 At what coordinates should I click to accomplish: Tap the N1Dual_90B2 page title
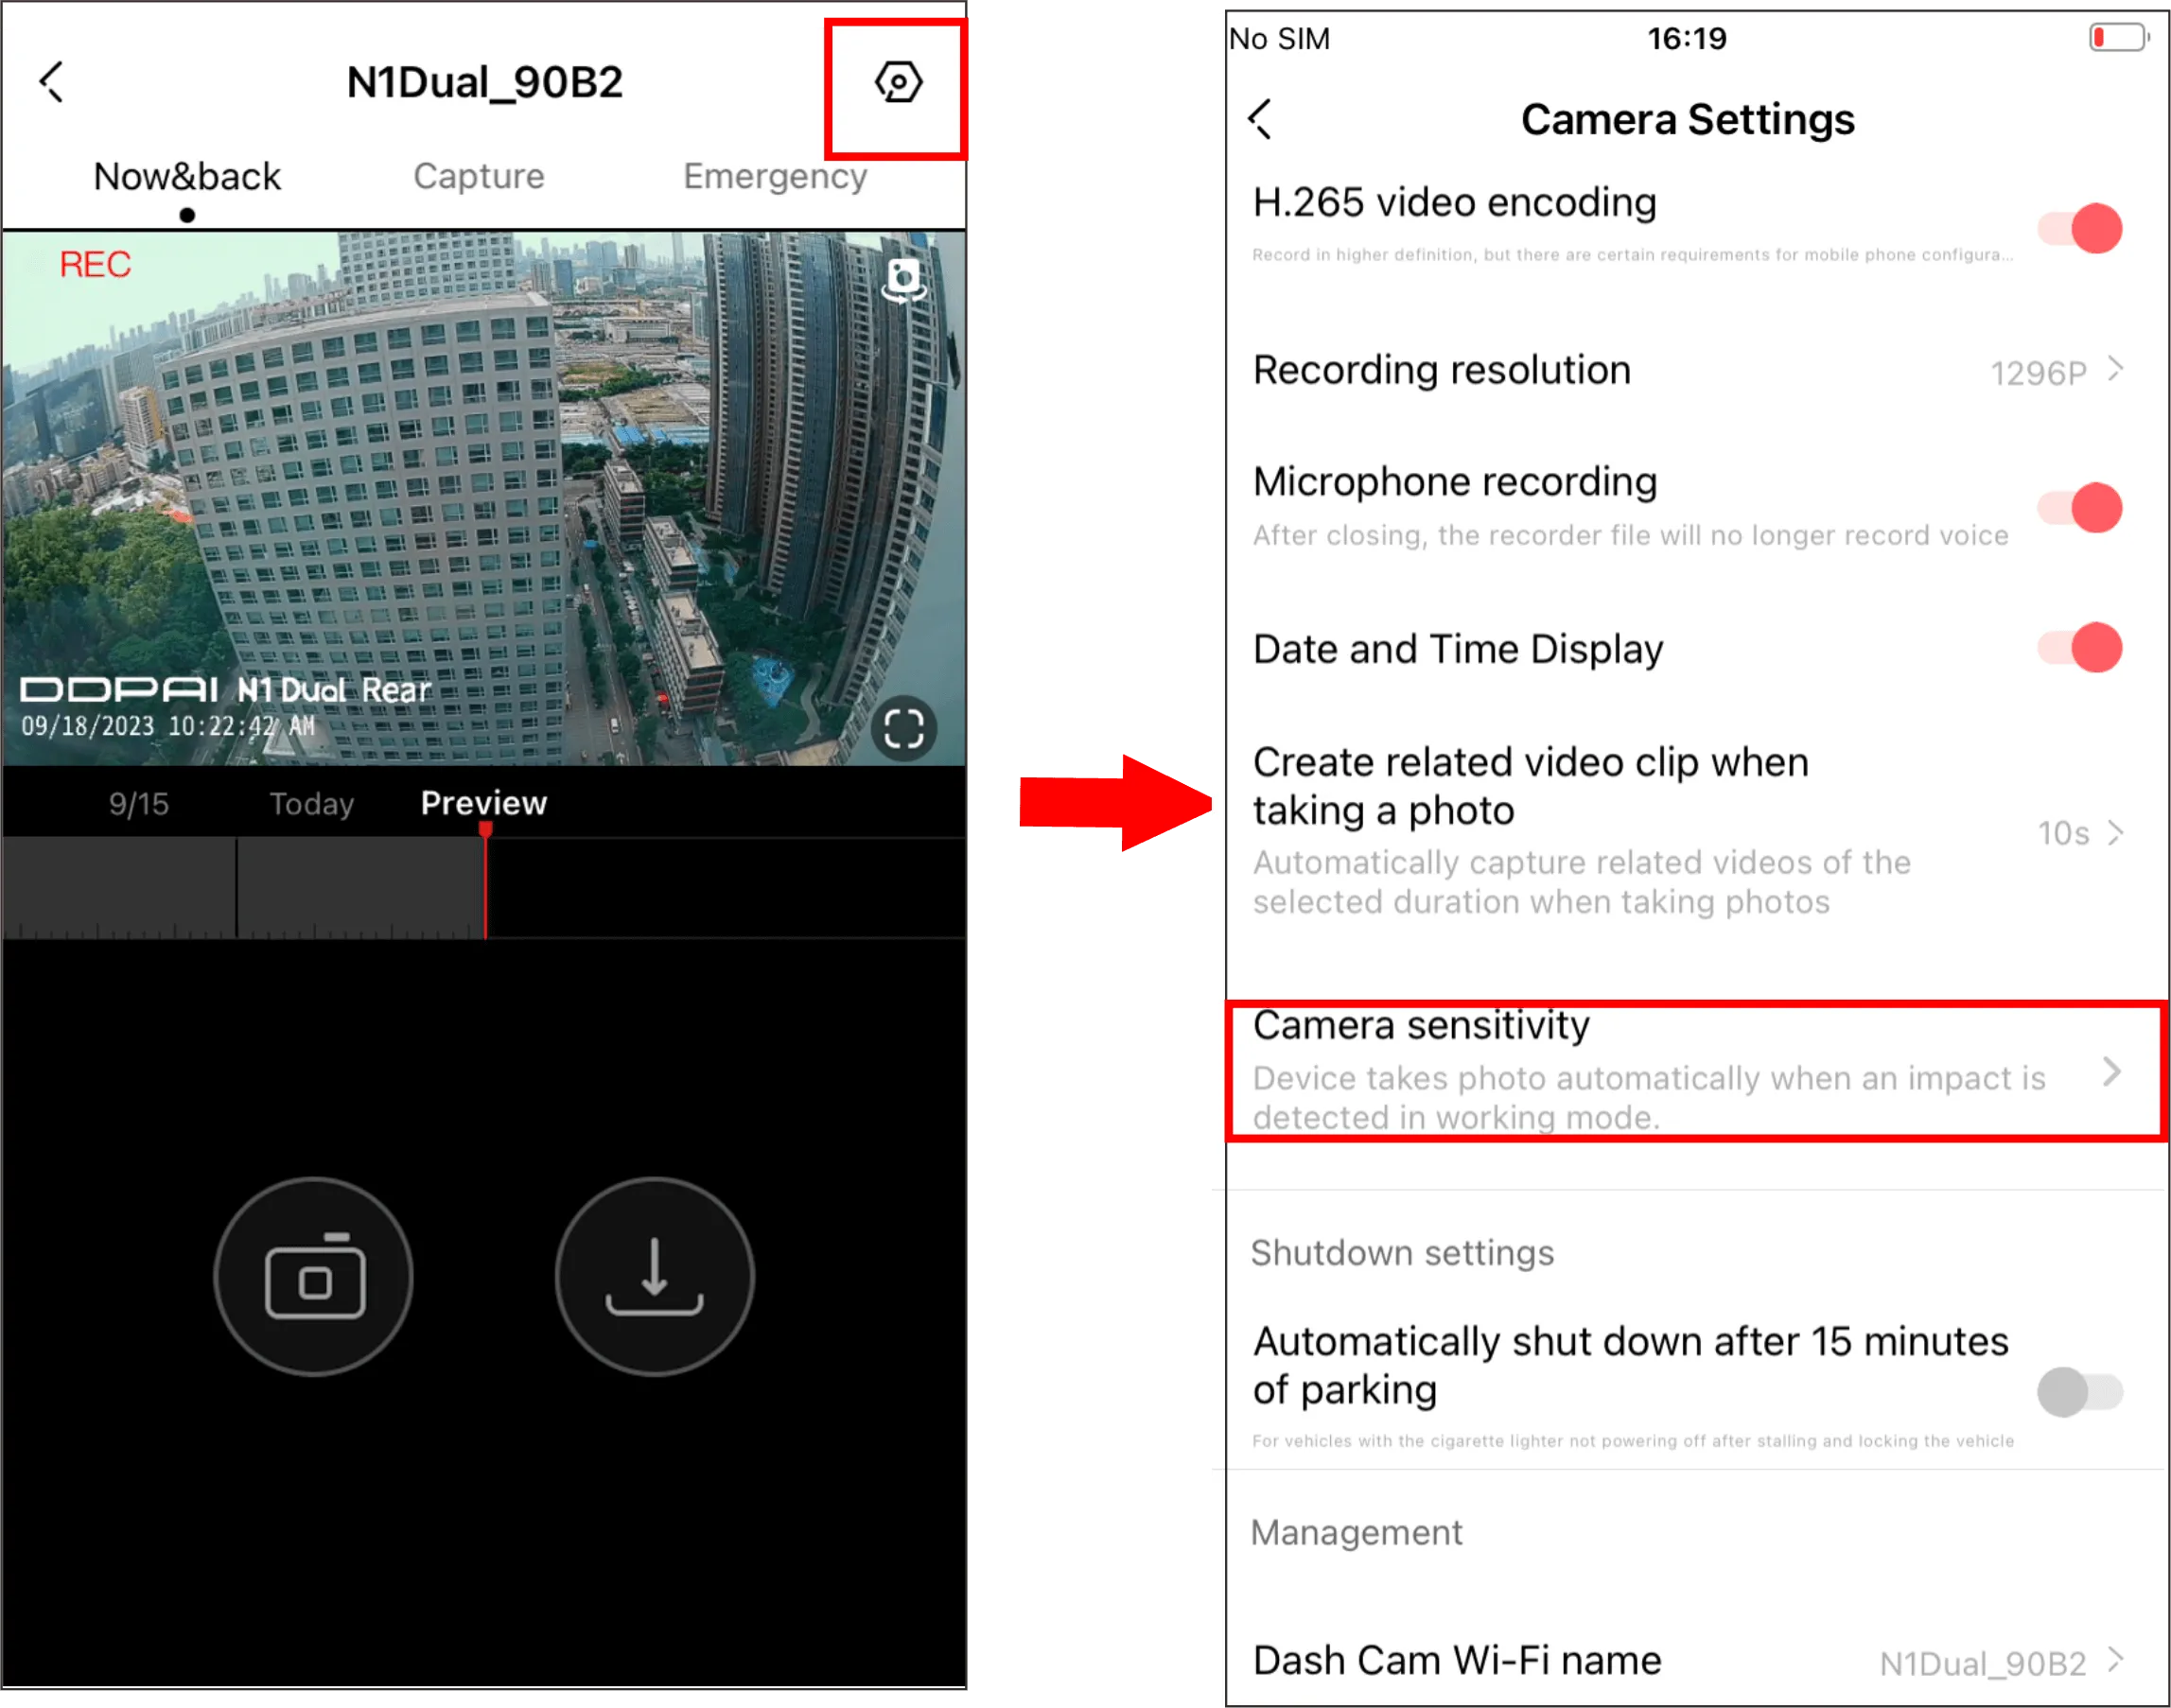(x=485, y=82)
